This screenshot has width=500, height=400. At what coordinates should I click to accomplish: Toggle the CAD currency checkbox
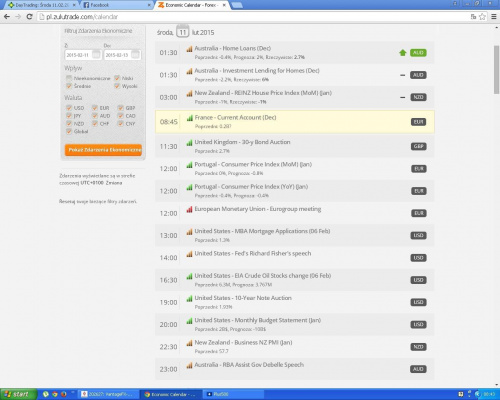tap(121, 116)
